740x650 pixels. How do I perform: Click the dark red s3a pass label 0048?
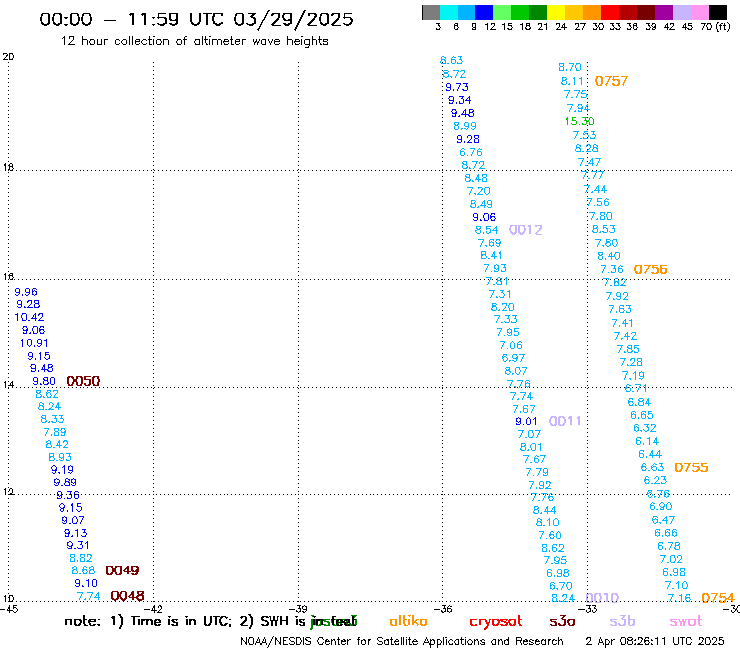click(127, 596)
